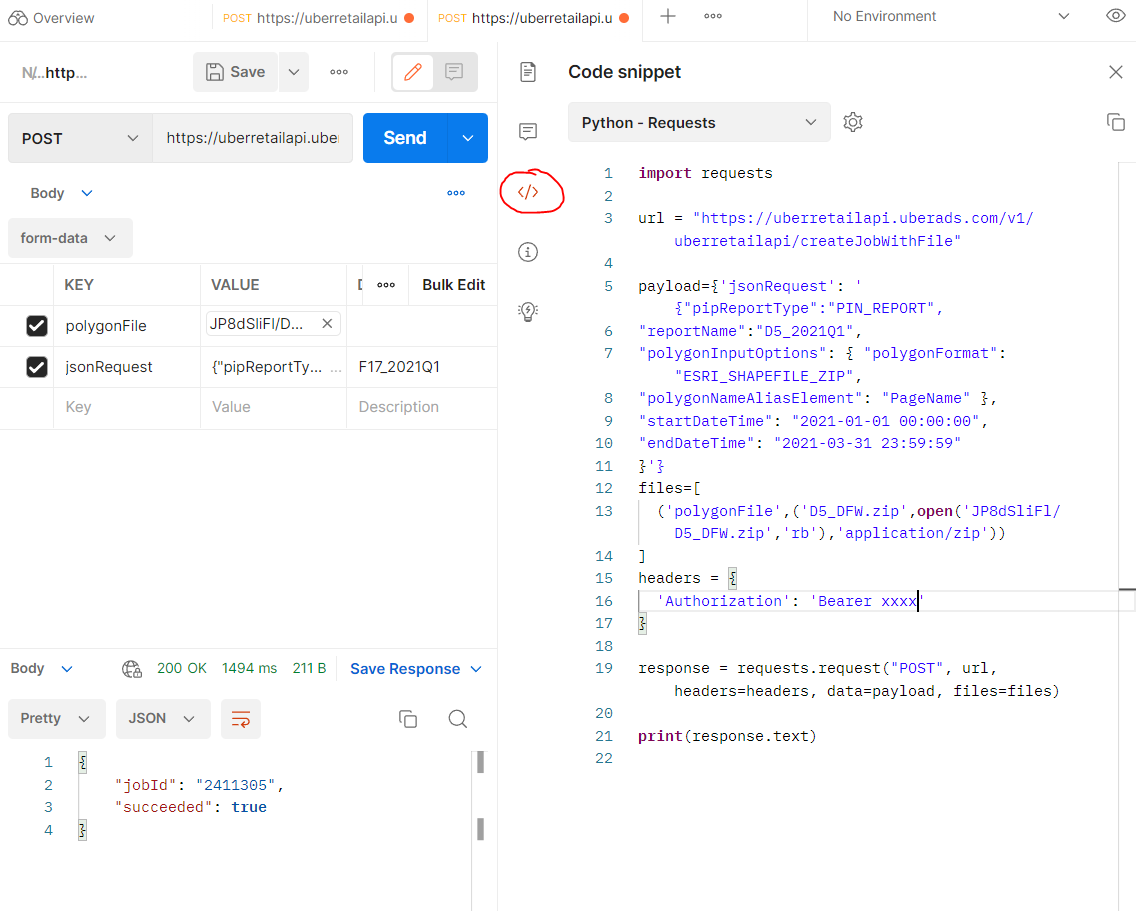Click the empty Description placeholder field
Screen dimensions: 1136x911
point(422,407)
